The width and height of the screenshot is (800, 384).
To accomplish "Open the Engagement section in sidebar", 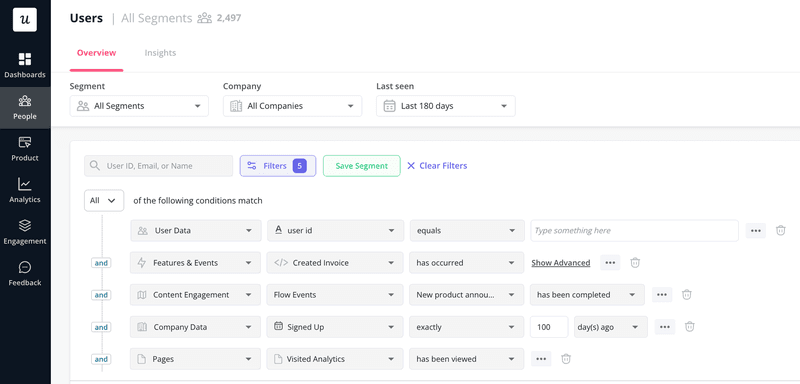I will point(25,232).
